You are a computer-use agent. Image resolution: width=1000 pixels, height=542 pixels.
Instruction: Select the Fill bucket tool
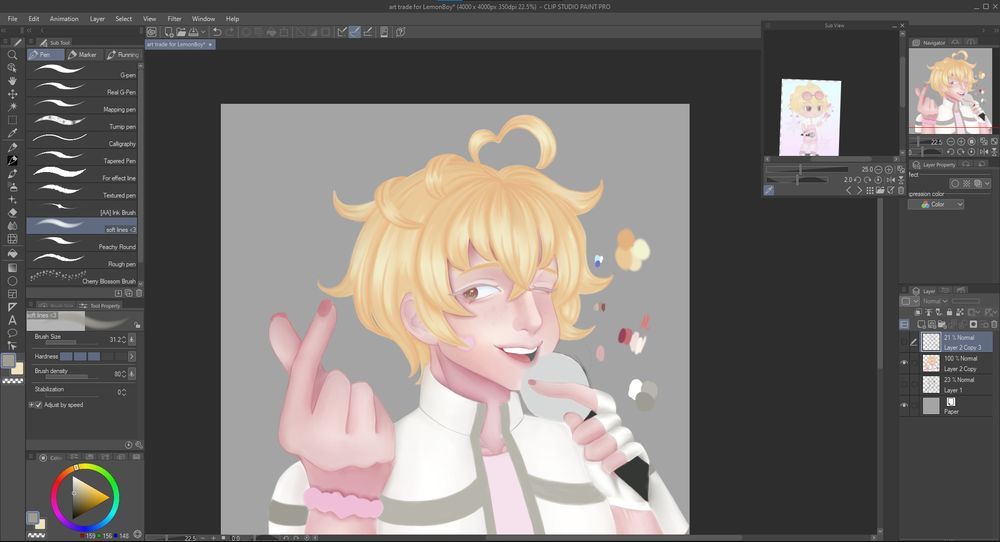click(12, 253)
